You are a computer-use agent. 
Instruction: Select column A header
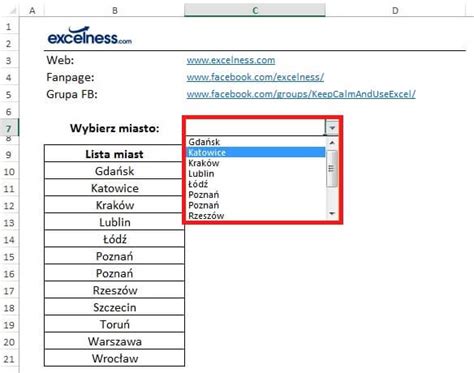[32, 10]
